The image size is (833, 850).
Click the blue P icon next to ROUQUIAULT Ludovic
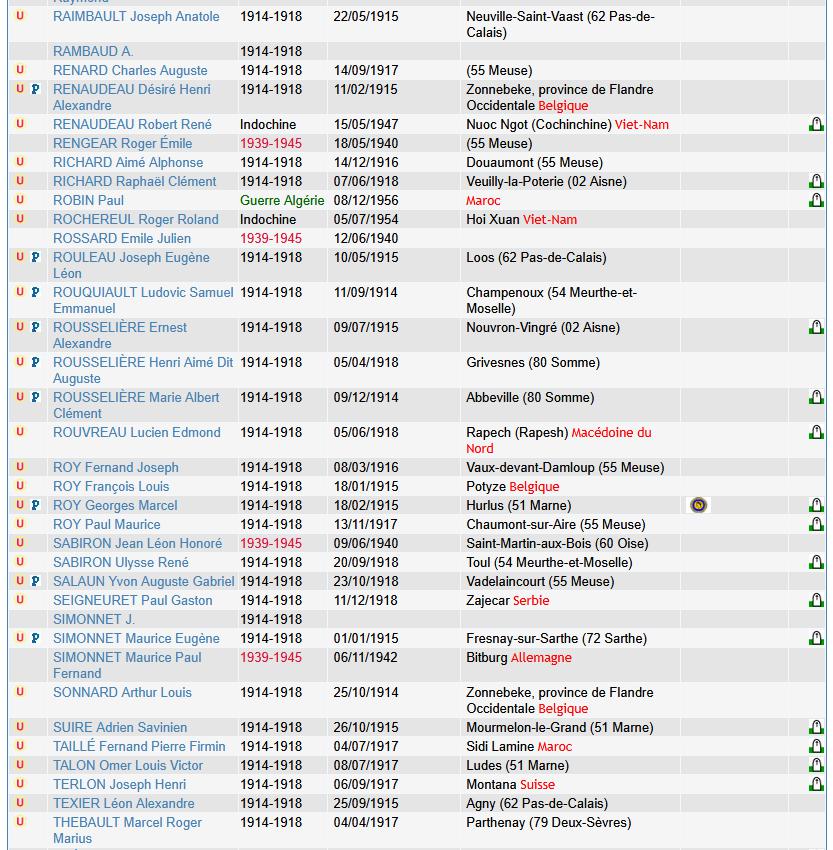tap(35, 293)
